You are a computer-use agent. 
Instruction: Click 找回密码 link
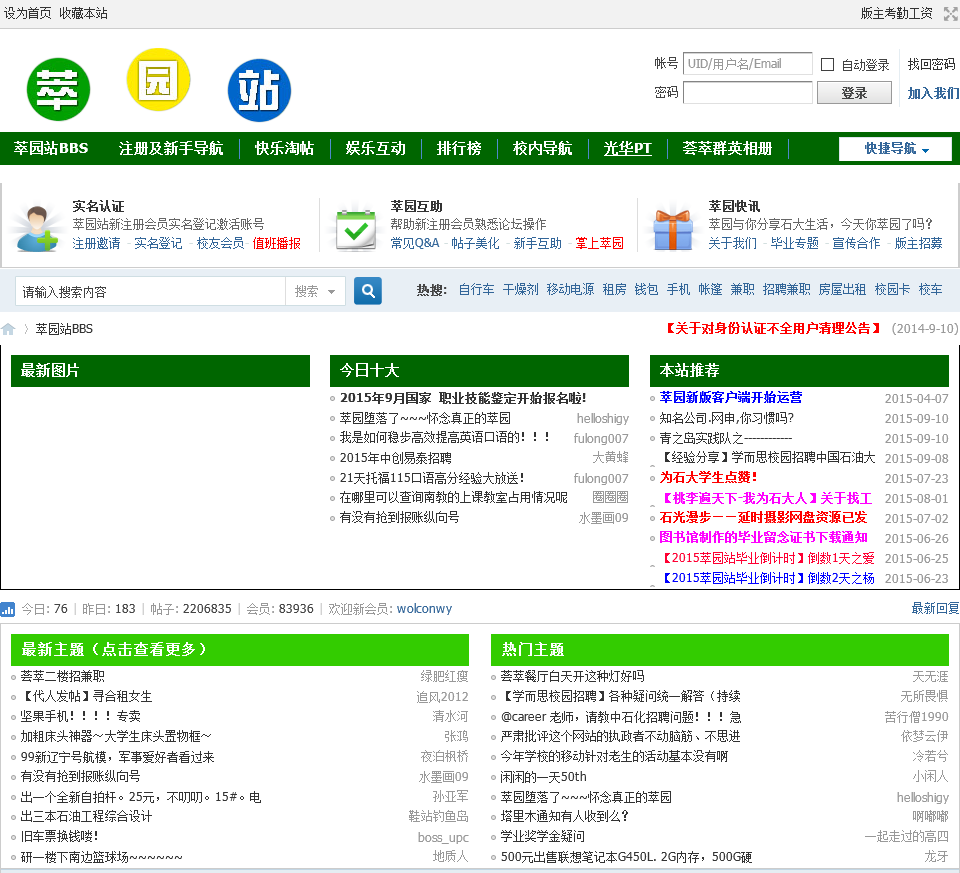point(931,64)
